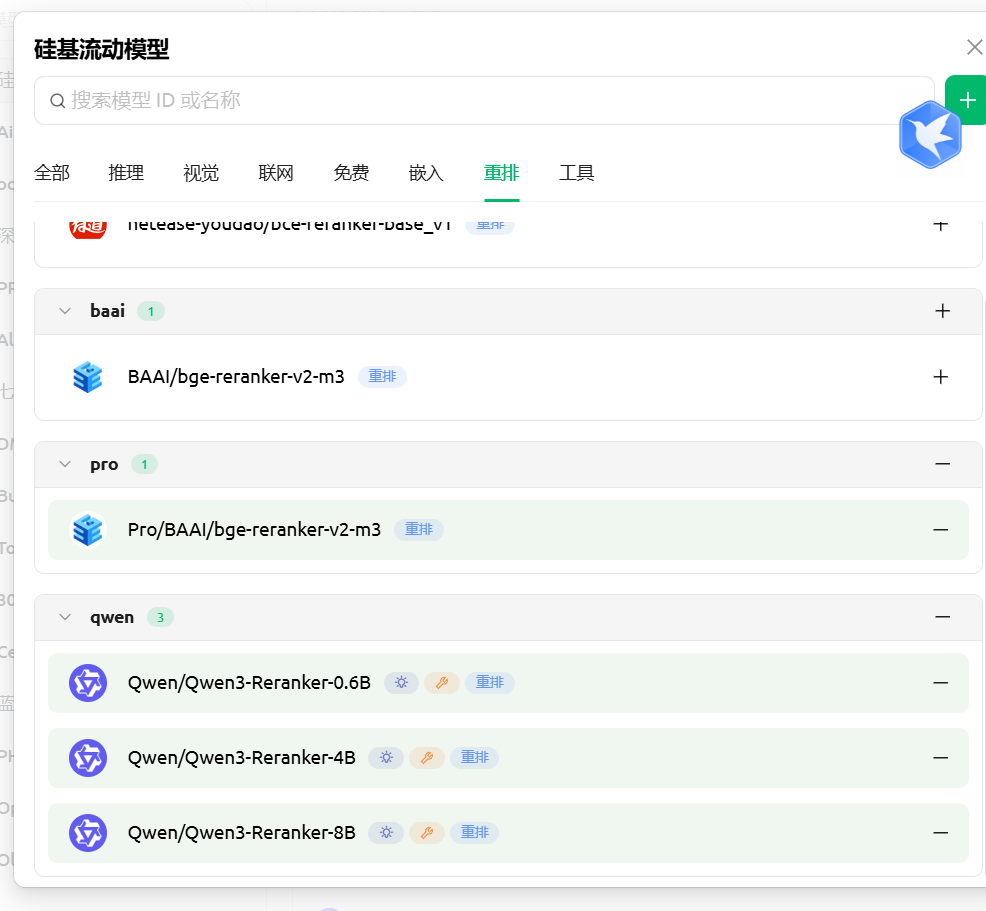Close the 硅基流动模型 dialog

[975, 47]
